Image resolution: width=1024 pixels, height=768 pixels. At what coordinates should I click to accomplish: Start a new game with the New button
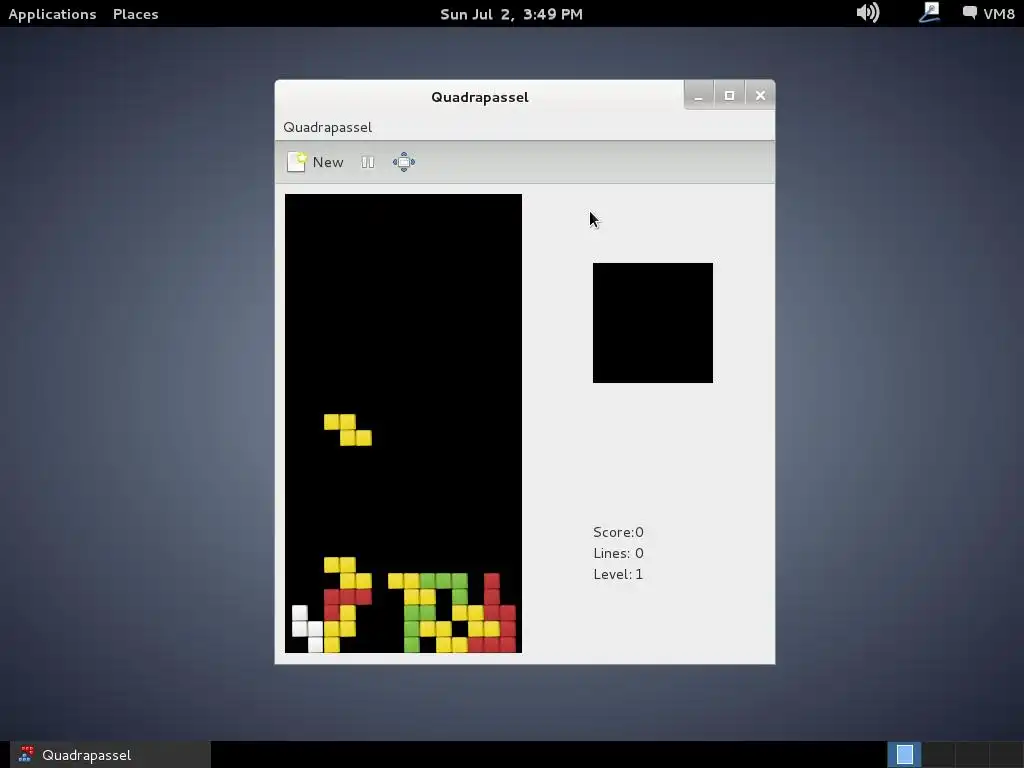pos(315,162)
